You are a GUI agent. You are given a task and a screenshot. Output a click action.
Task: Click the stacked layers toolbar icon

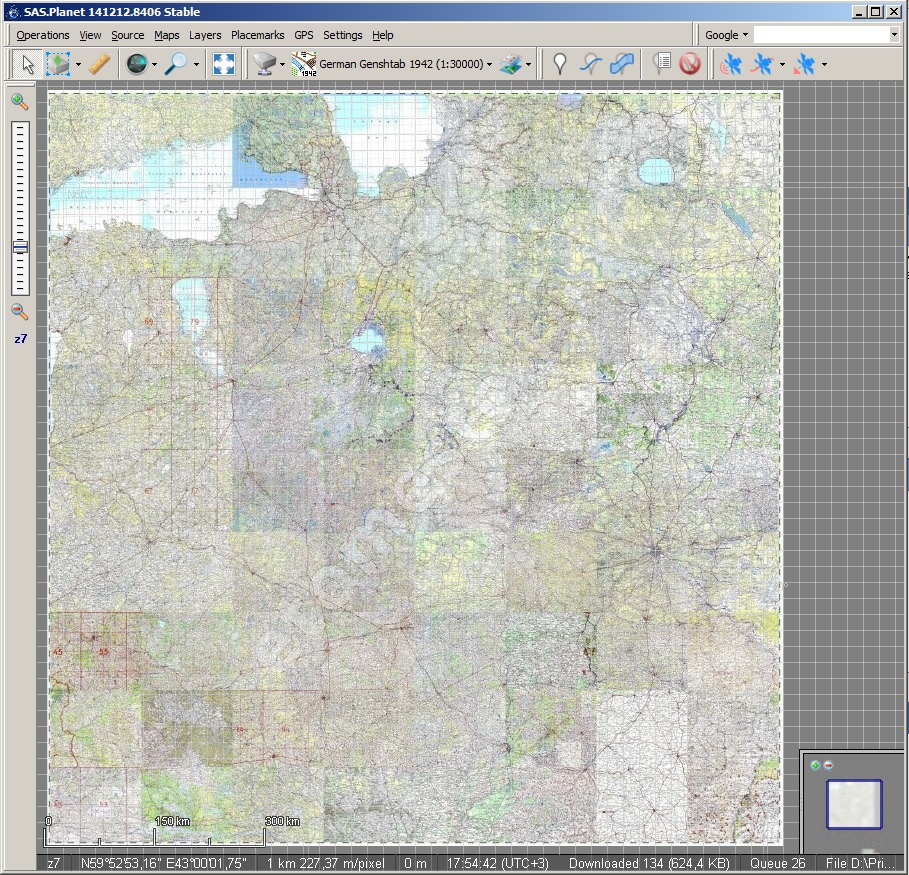(511, 64)
